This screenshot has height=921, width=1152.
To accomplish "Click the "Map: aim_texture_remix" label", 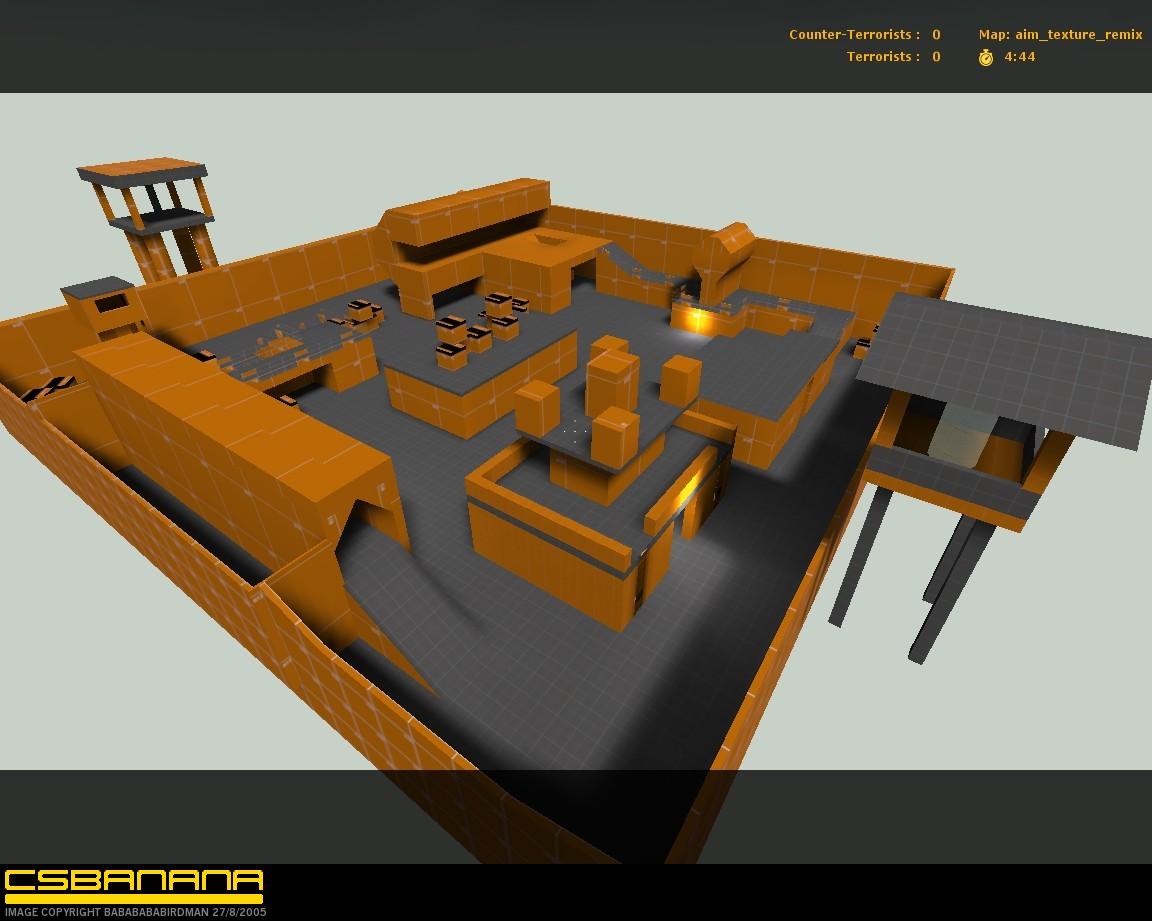I will [1060, 35].
